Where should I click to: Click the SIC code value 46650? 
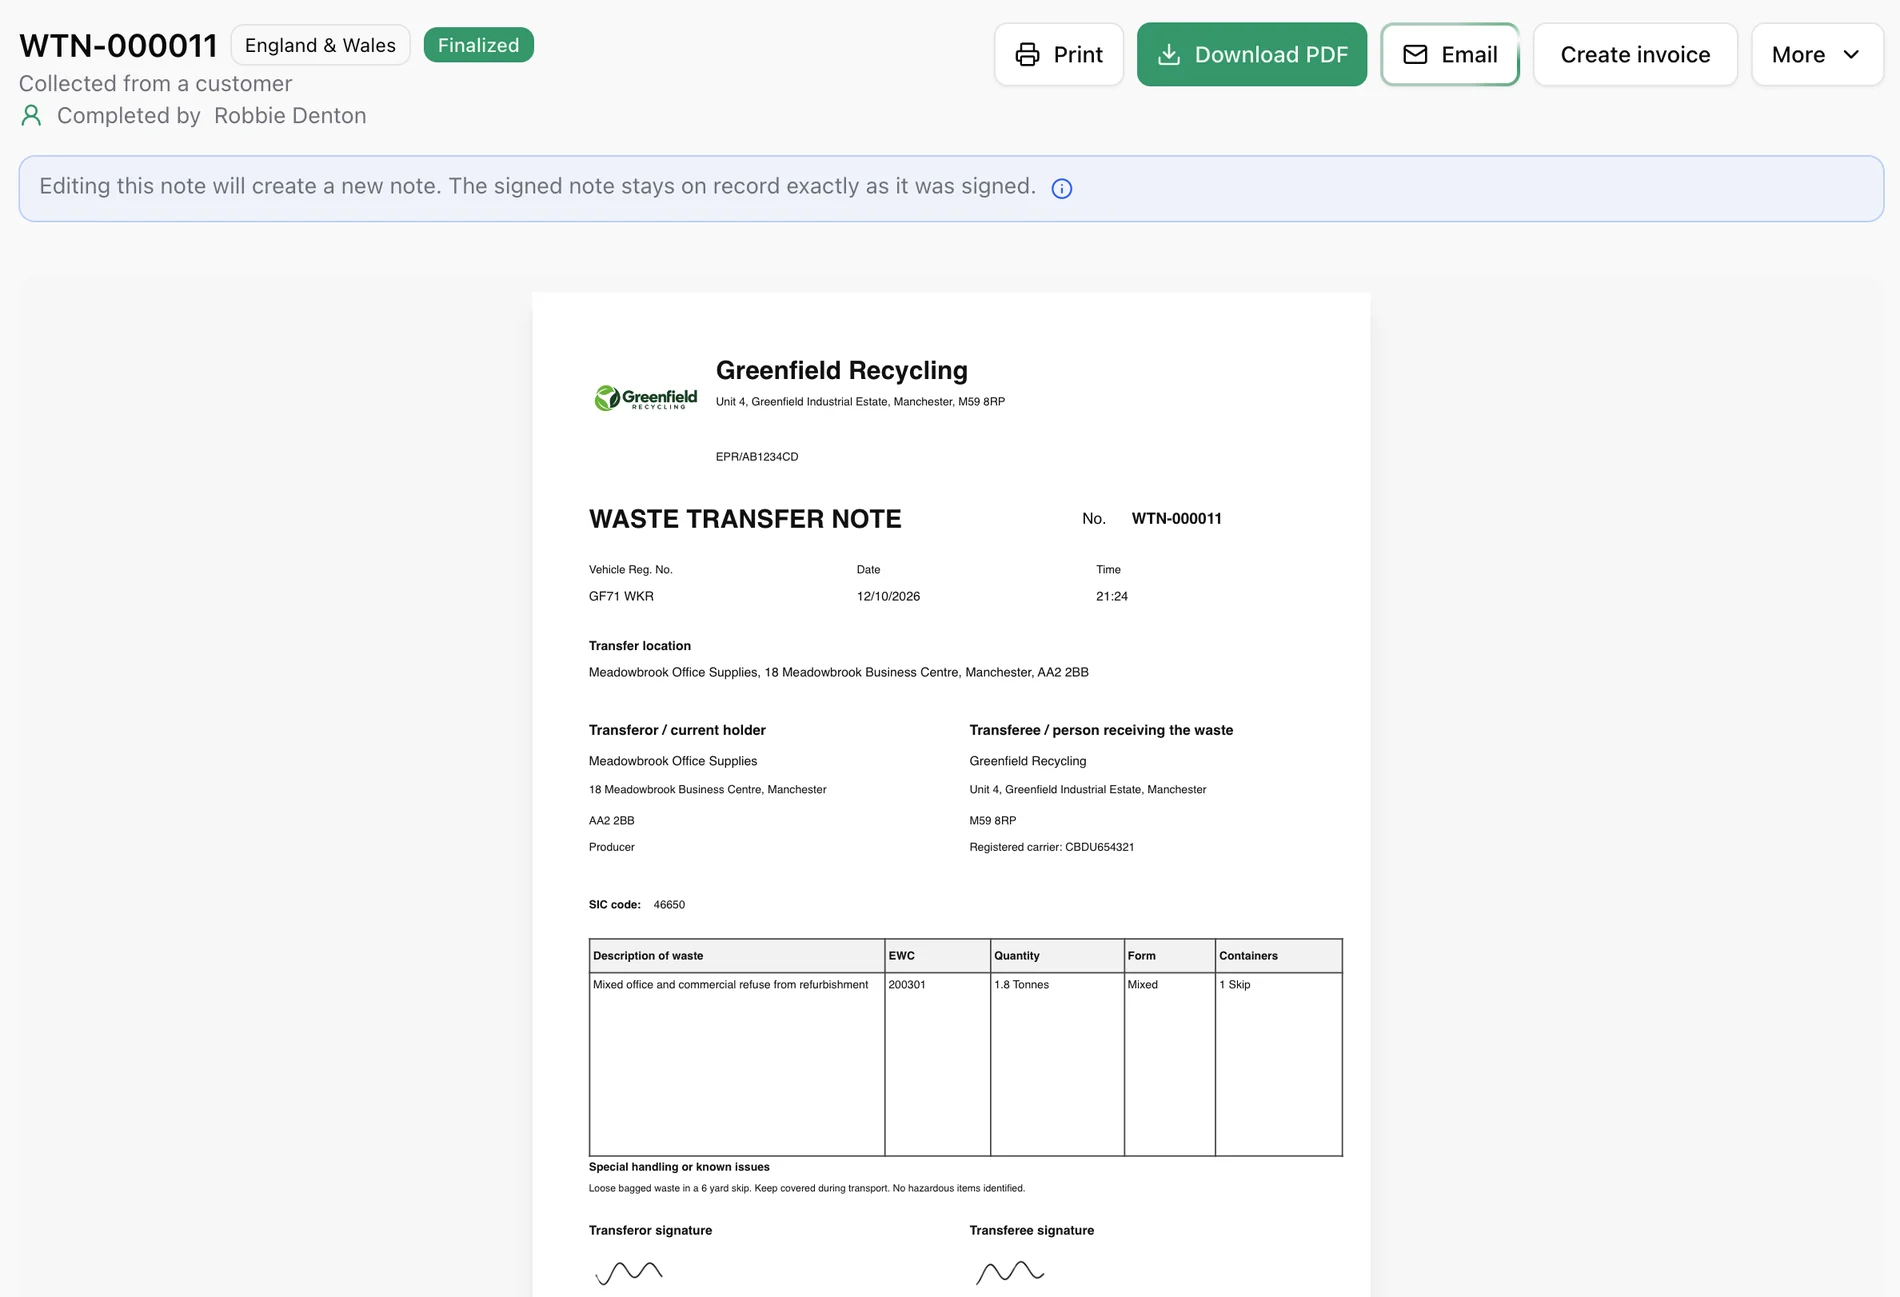tap(669, 905)
